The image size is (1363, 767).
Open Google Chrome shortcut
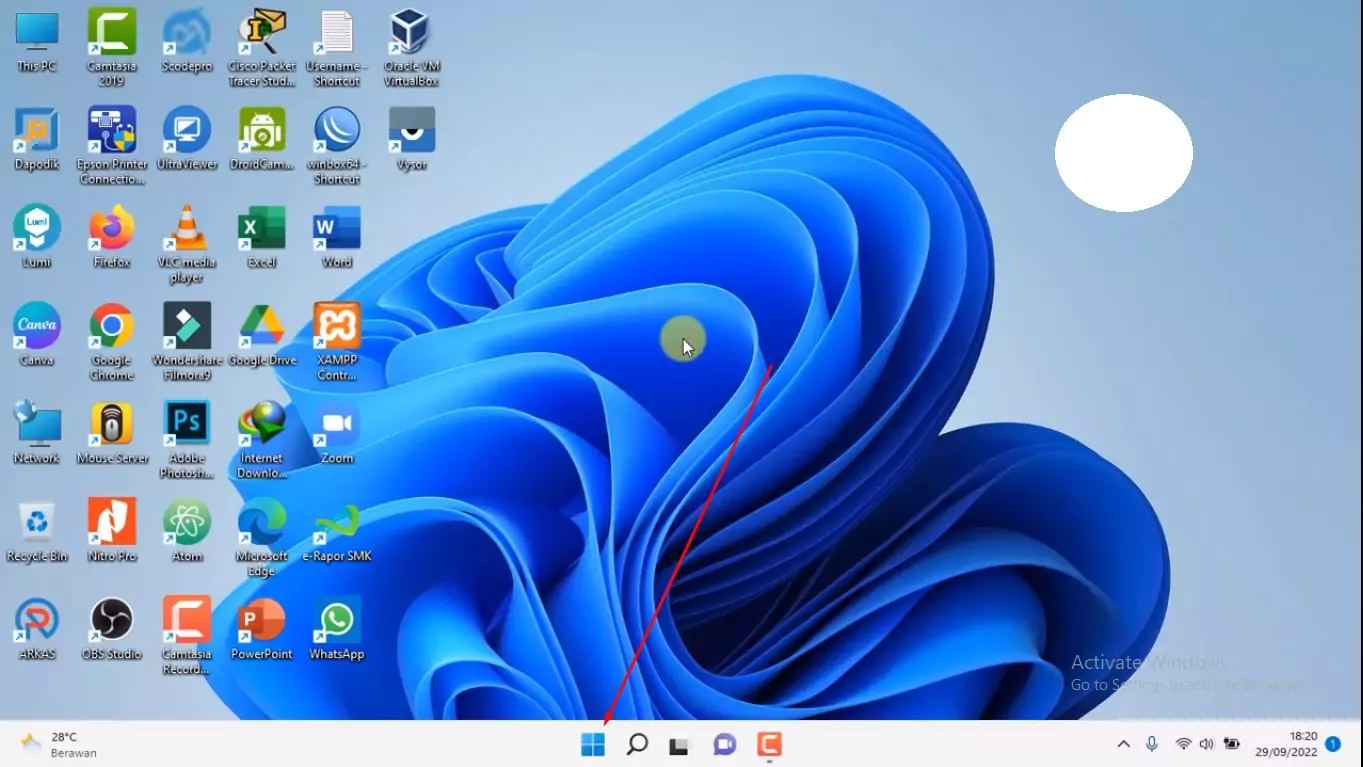tap(112, 341)
